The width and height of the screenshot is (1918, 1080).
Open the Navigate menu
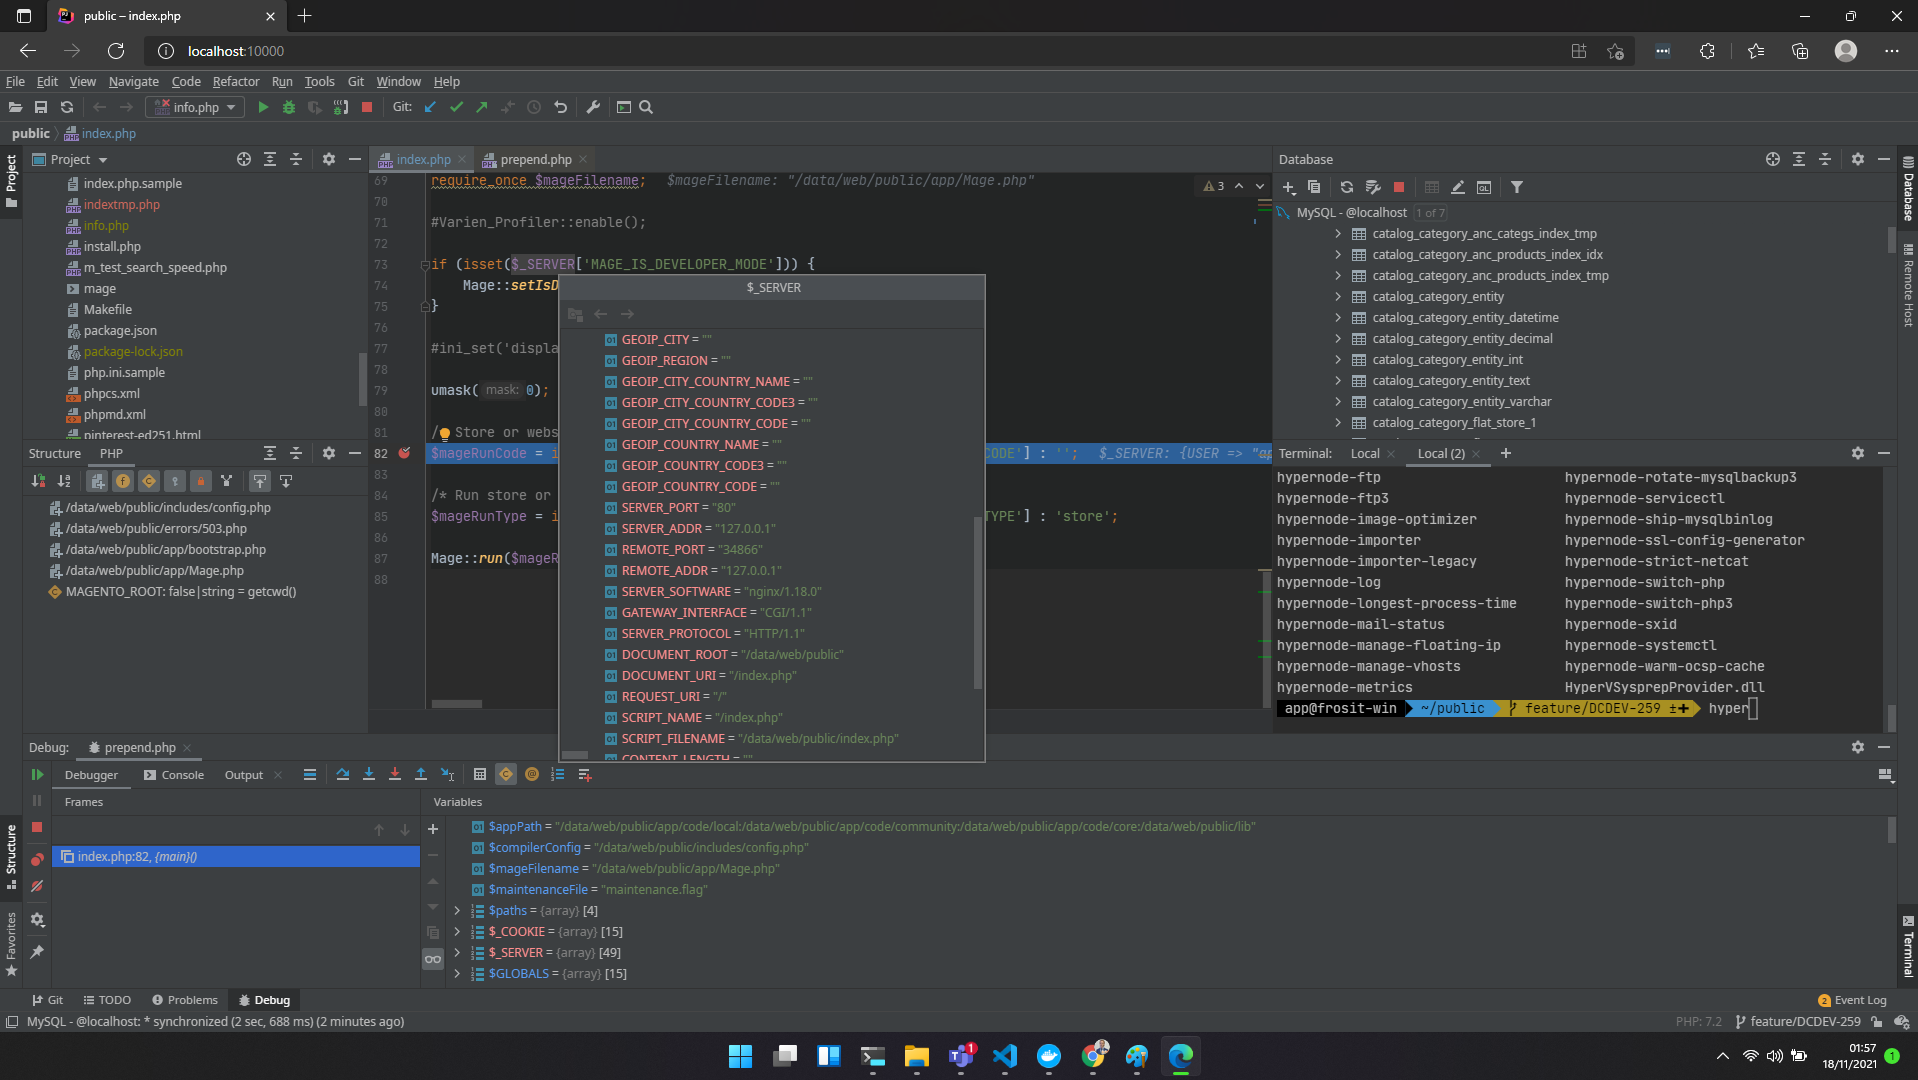pos(134,81)
